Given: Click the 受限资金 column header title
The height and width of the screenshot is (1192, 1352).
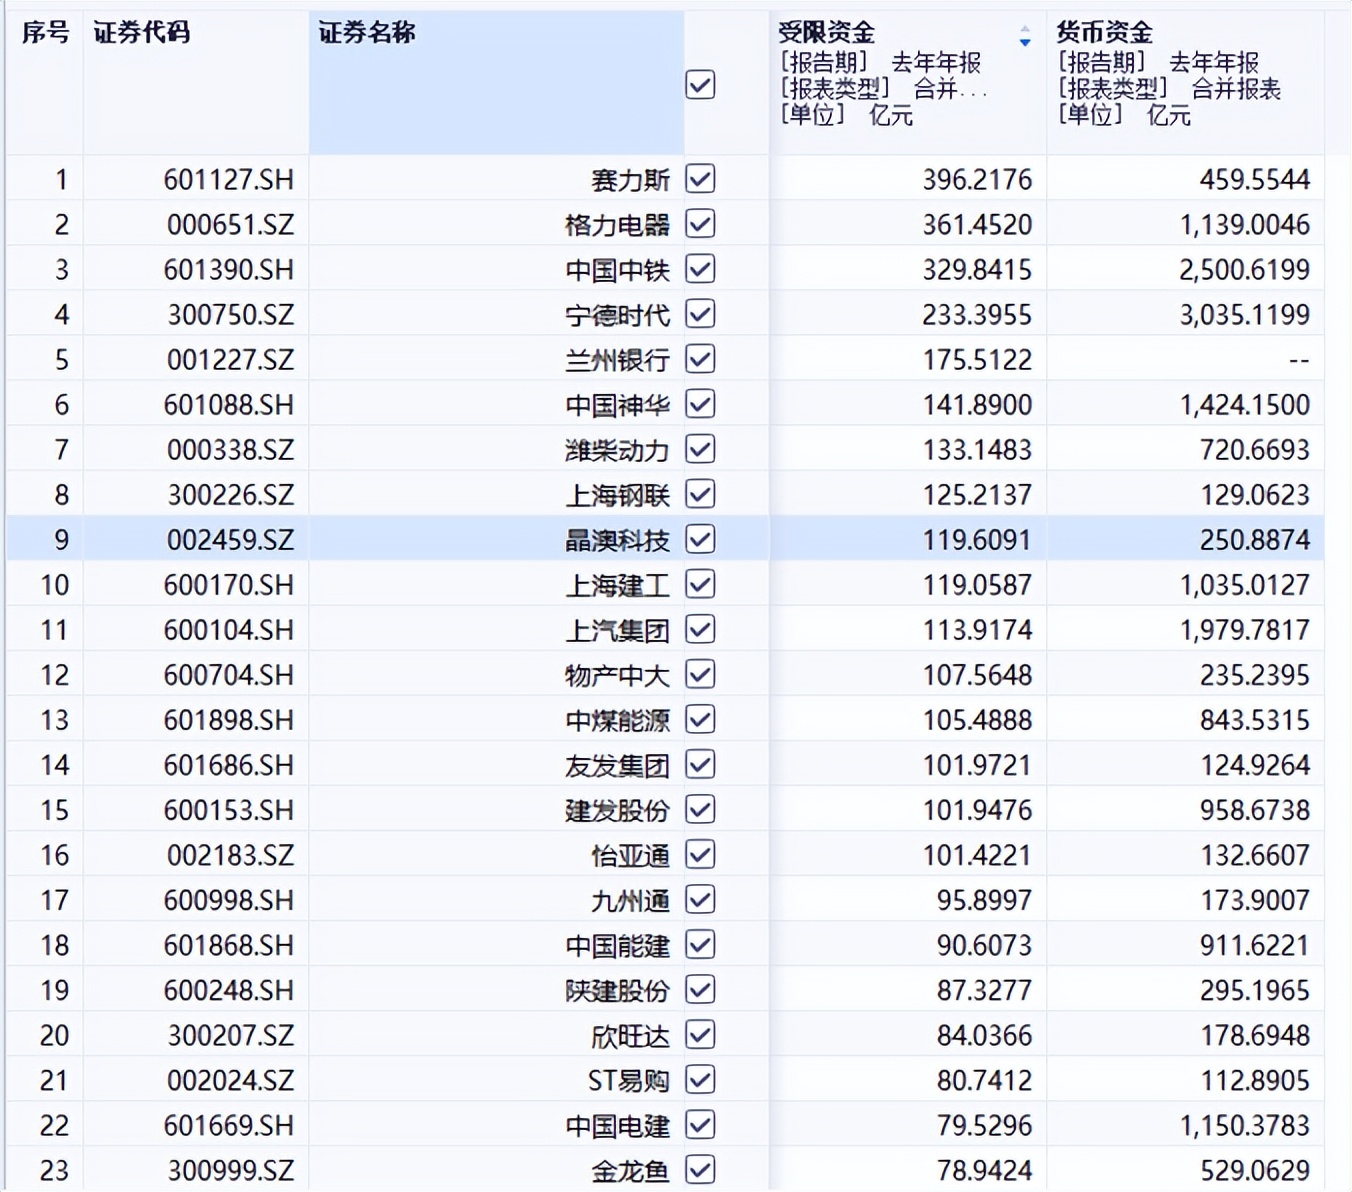Looking at the screenshot, I should (x=826, y=33).
